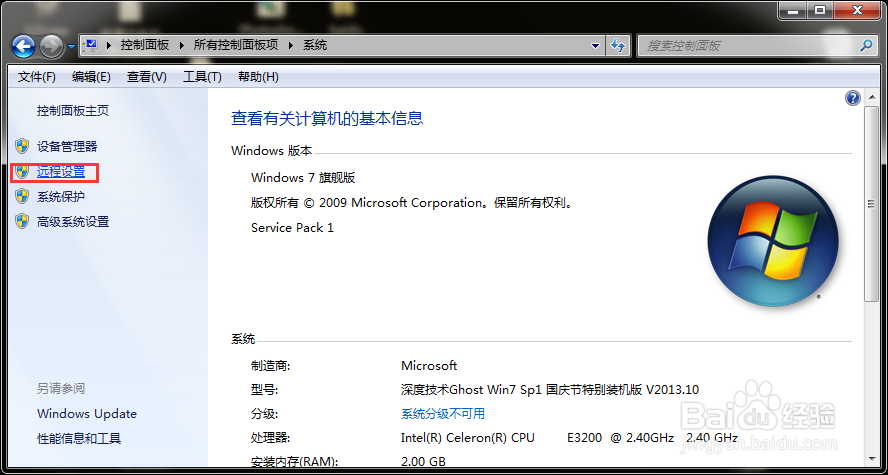Expand arrow after 所有控制面板项 breadcrumb
Screen dimensions: 888x475
pos(291,45)
